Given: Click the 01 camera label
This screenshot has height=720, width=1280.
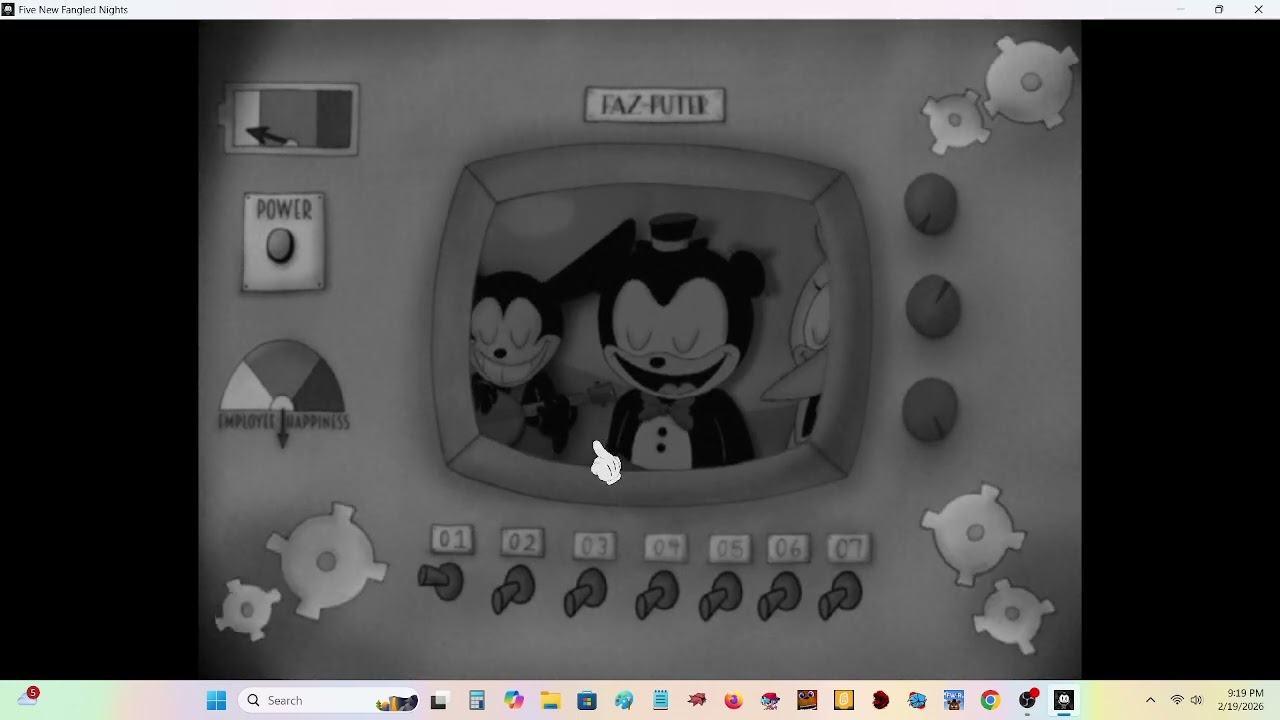Looking at the screenshot, I should (452, 540).
